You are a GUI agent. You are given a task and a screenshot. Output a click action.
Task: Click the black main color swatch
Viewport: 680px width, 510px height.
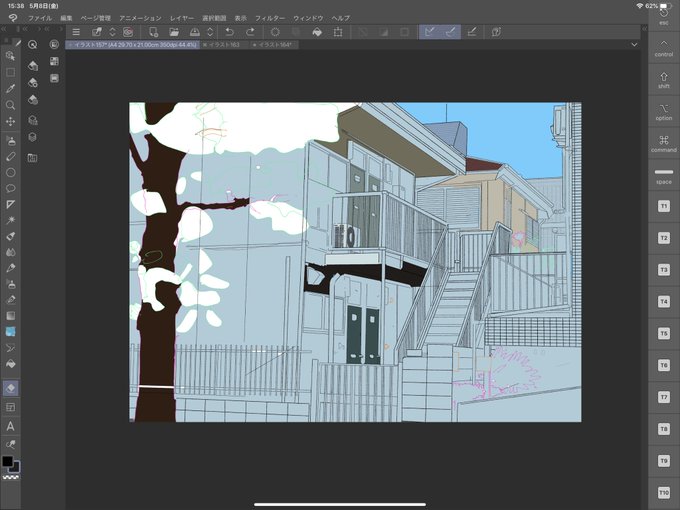tap(7, 461)
